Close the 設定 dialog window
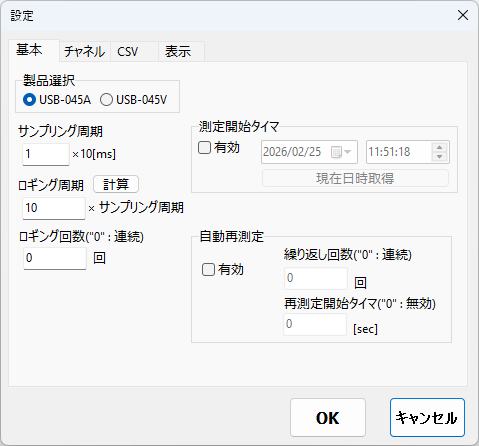Screen dimensions: 479x446 pyautogui.click(x=463, y=15)
